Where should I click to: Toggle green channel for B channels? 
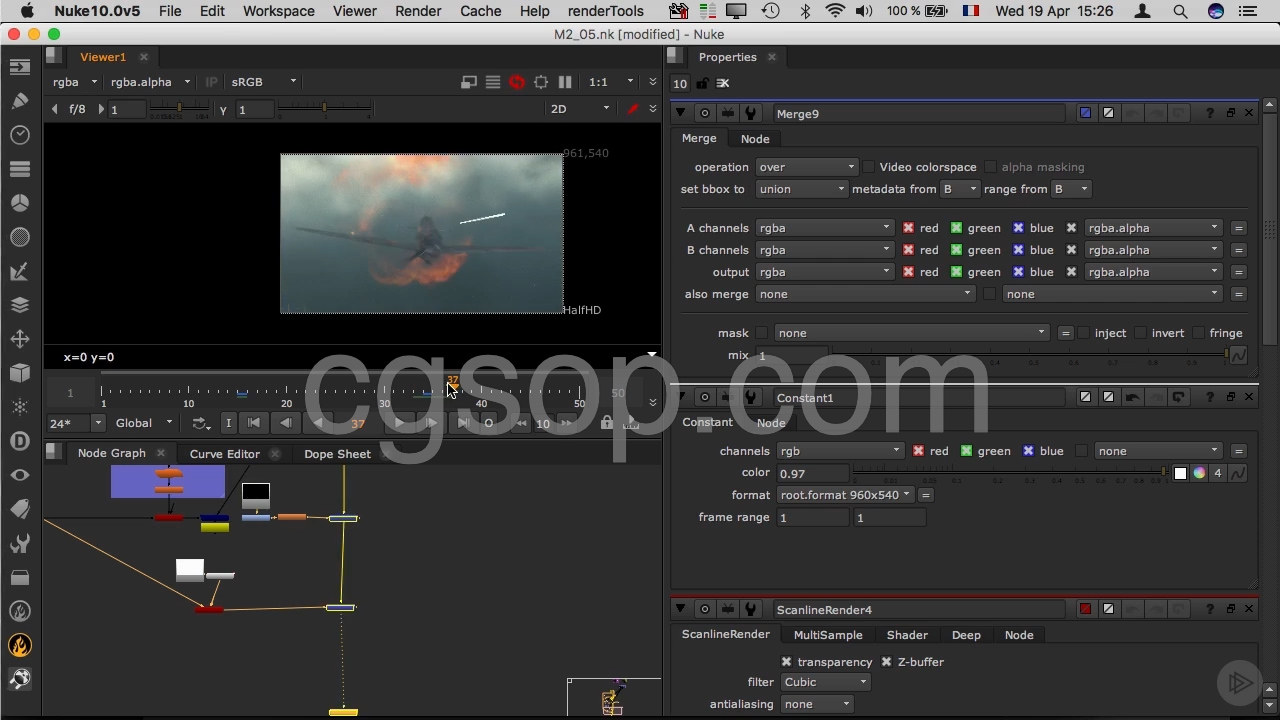pos(956,250)
